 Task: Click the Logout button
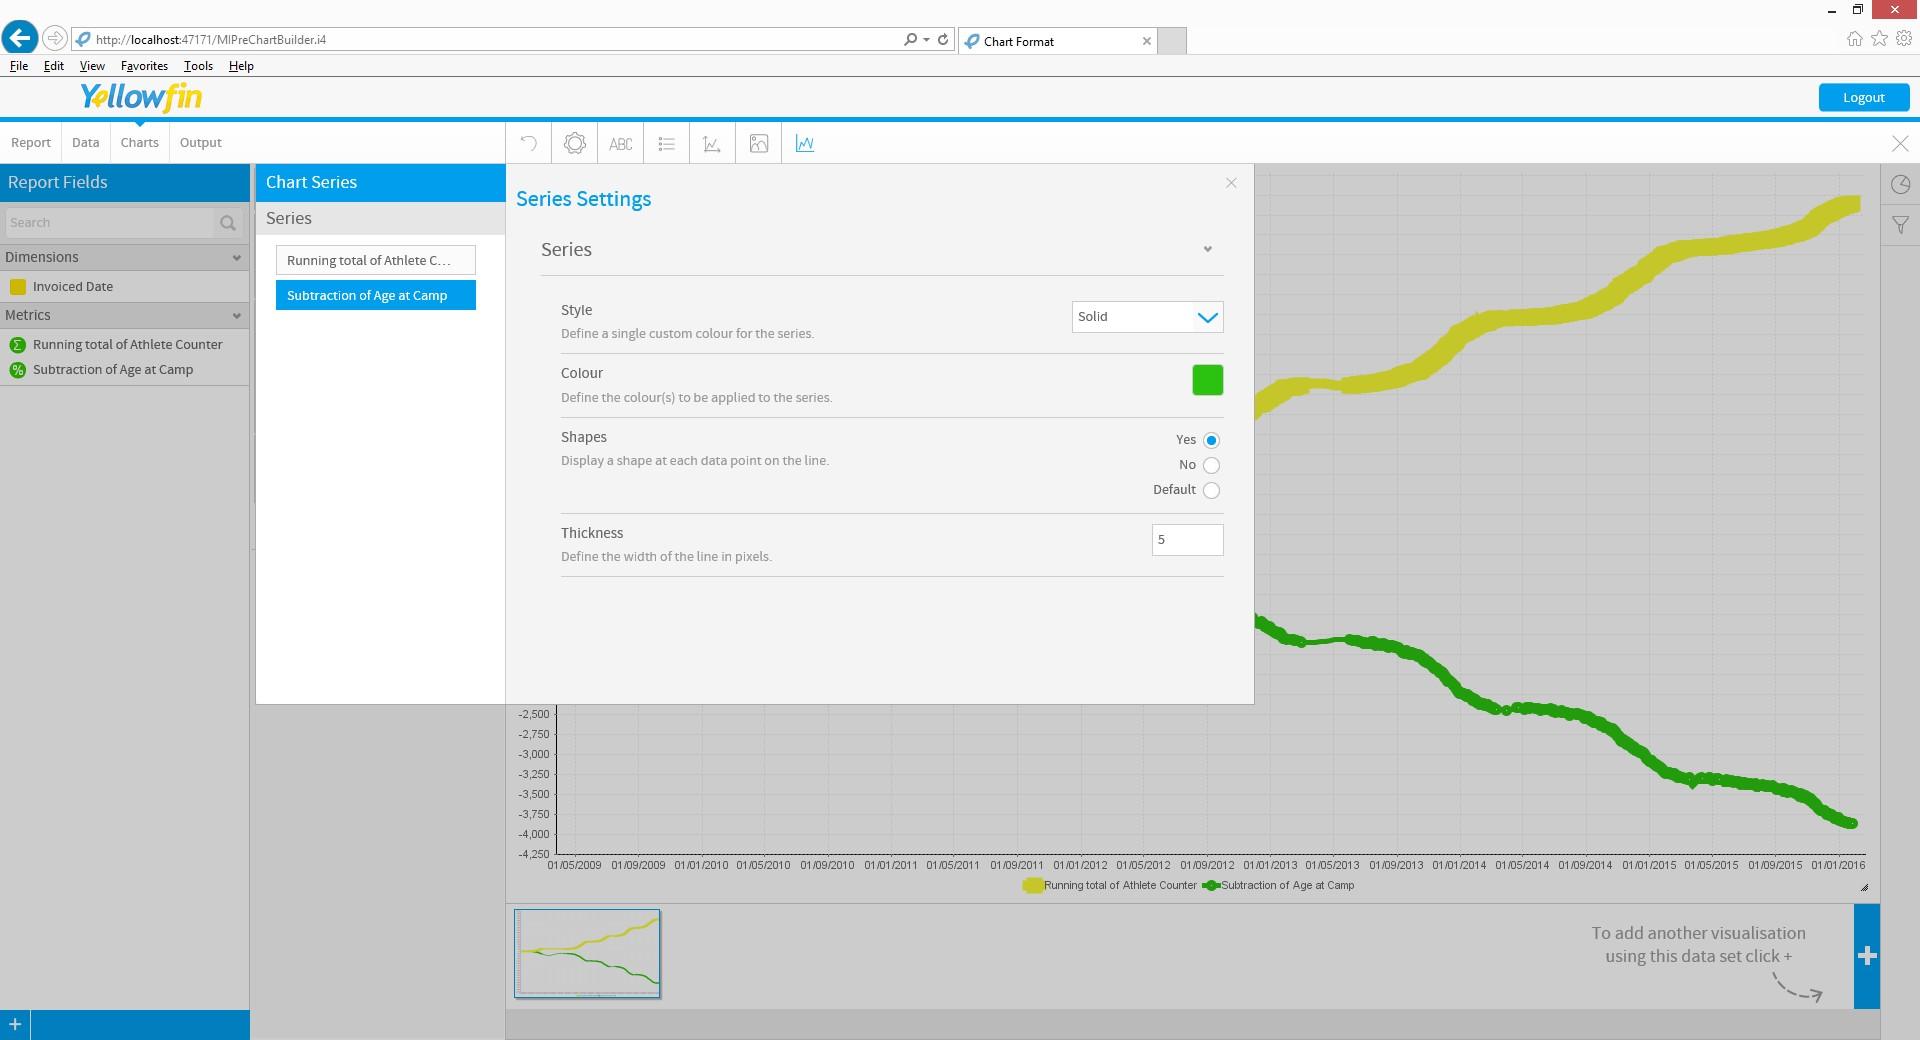tap(1864, 97)
